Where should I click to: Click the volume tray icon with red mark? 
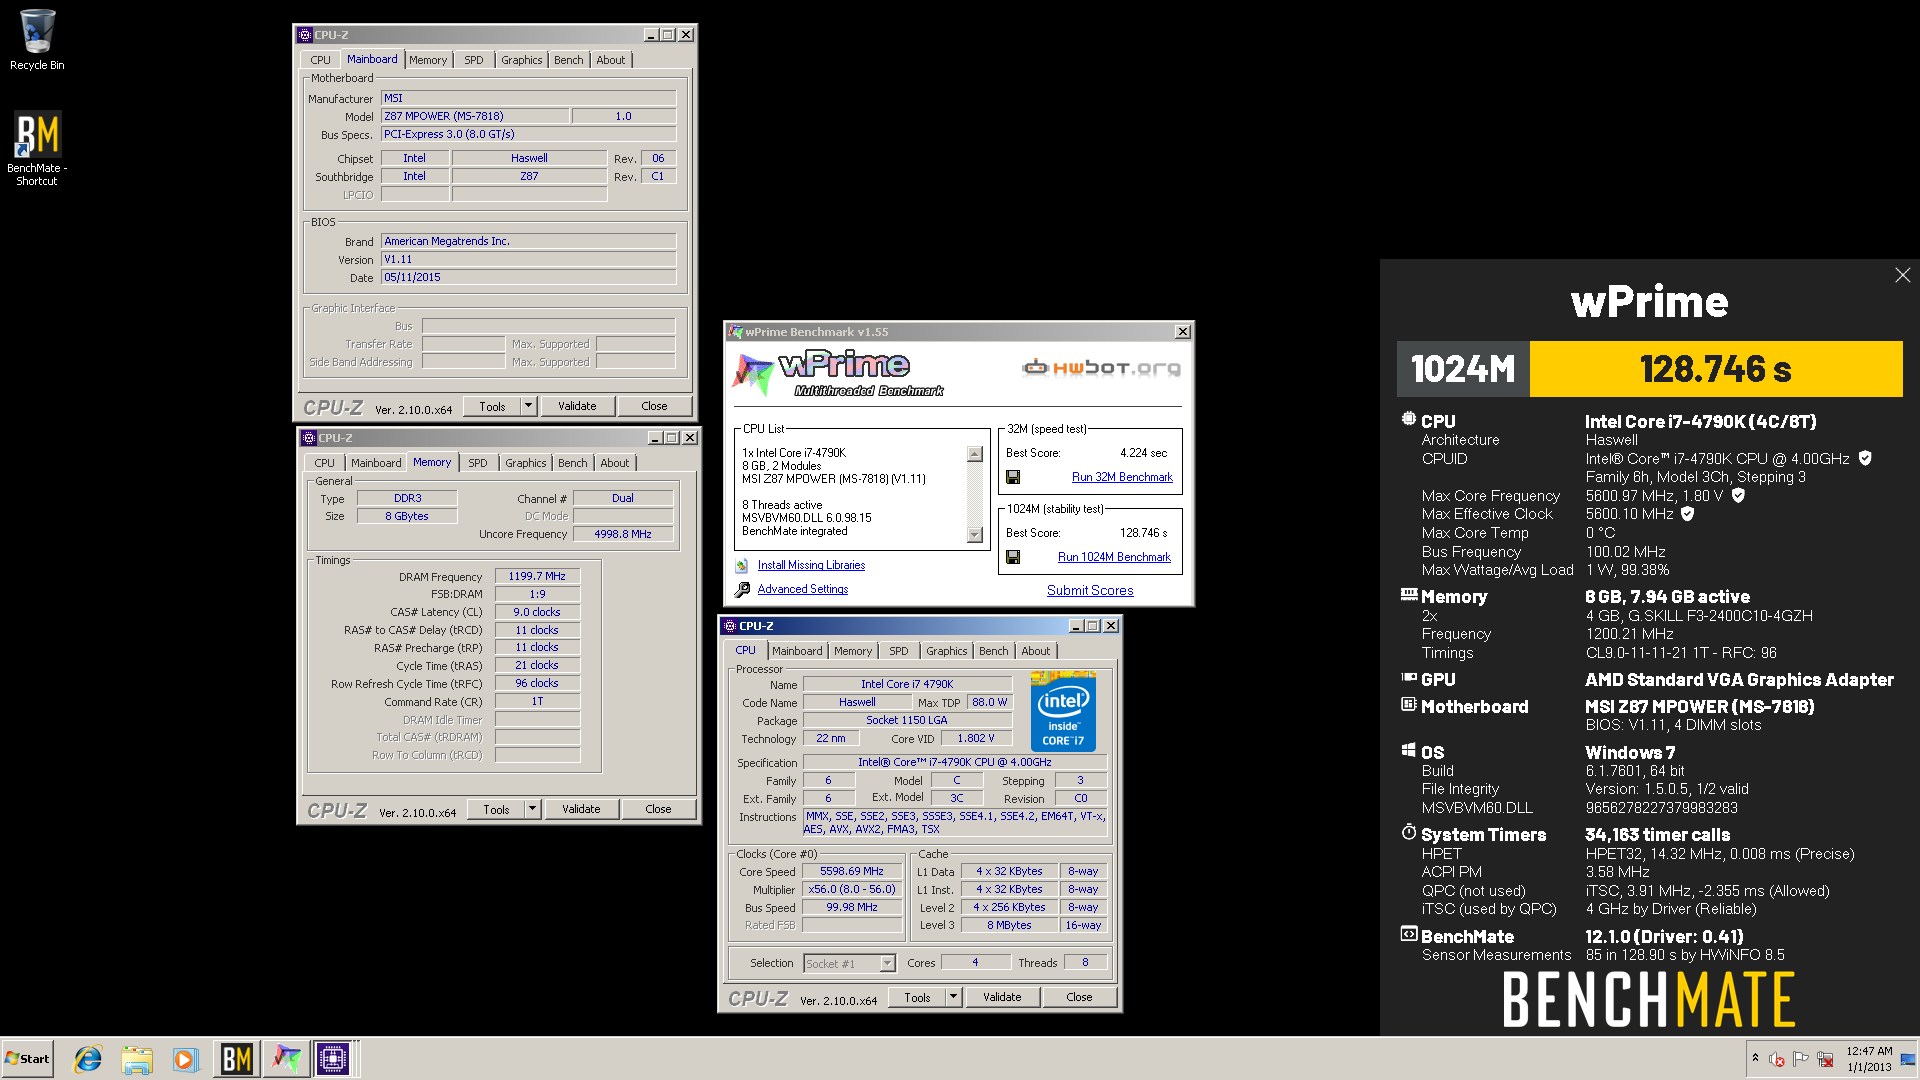(1777, 1058)
